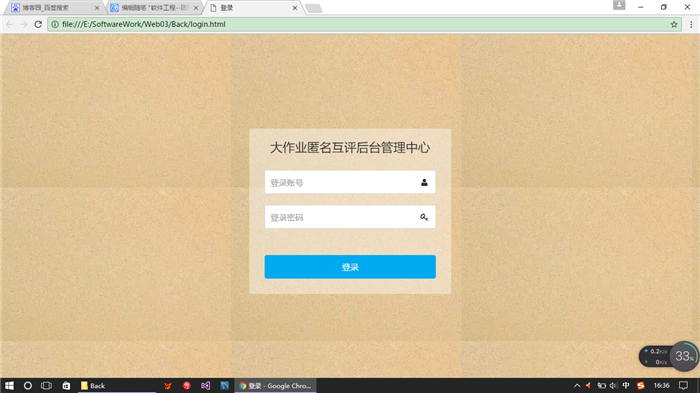Image resolution: width=700 pixels, height=393 pixels.
Task: Bookmark this page with the star icon
Action: click(x=674, y=25)
